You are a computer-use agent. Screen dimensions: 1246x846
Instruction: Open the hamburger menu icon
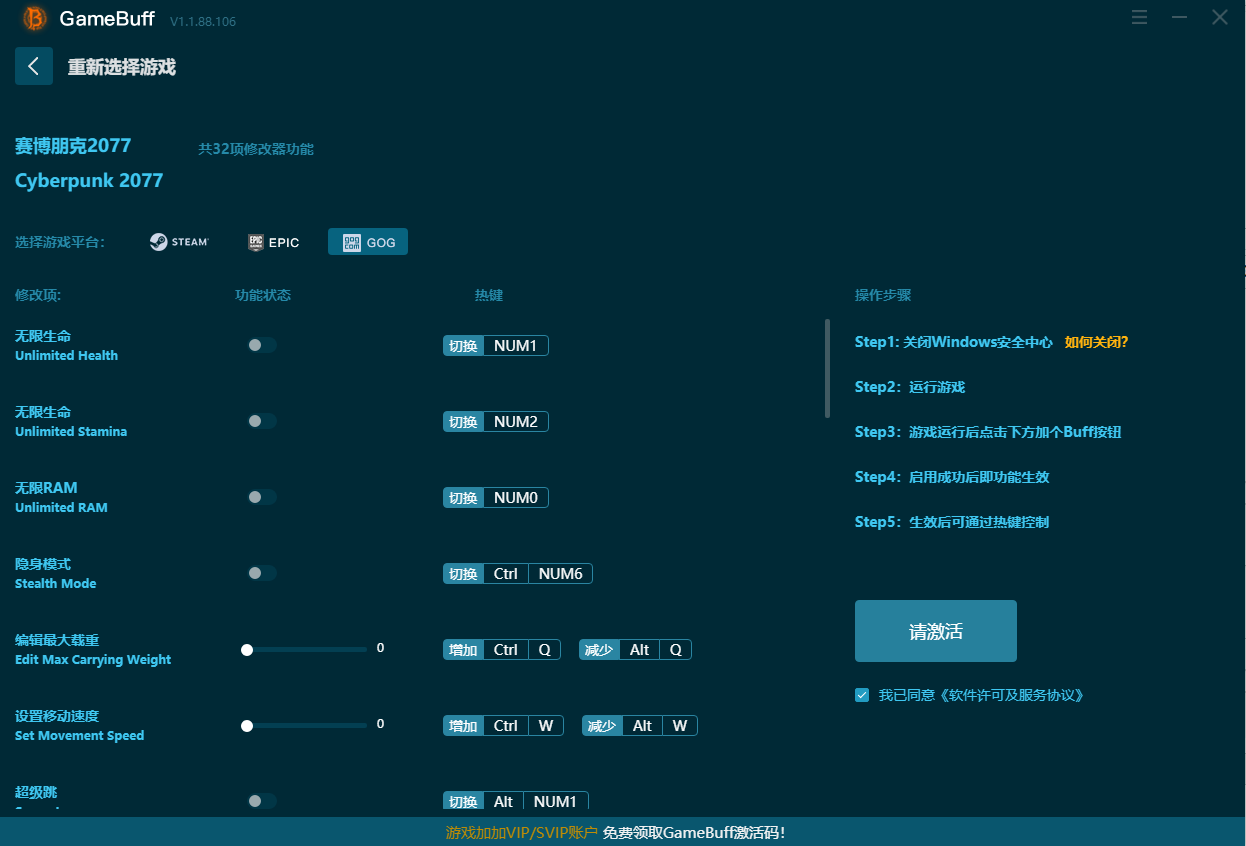[x=1139, y=17]
